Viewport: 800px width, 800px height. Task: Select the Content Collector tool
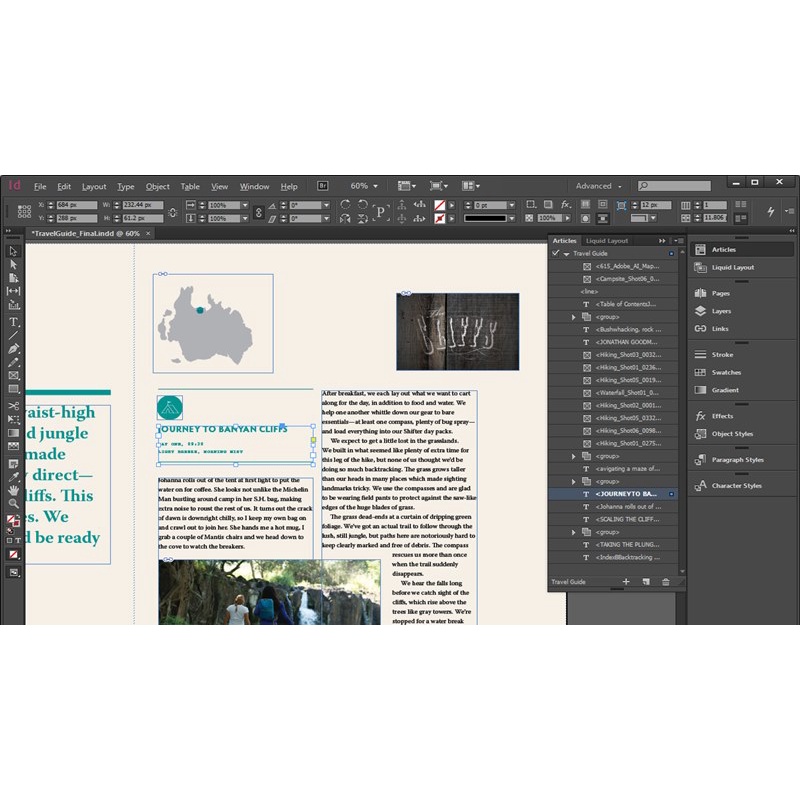tap(13, 305)
